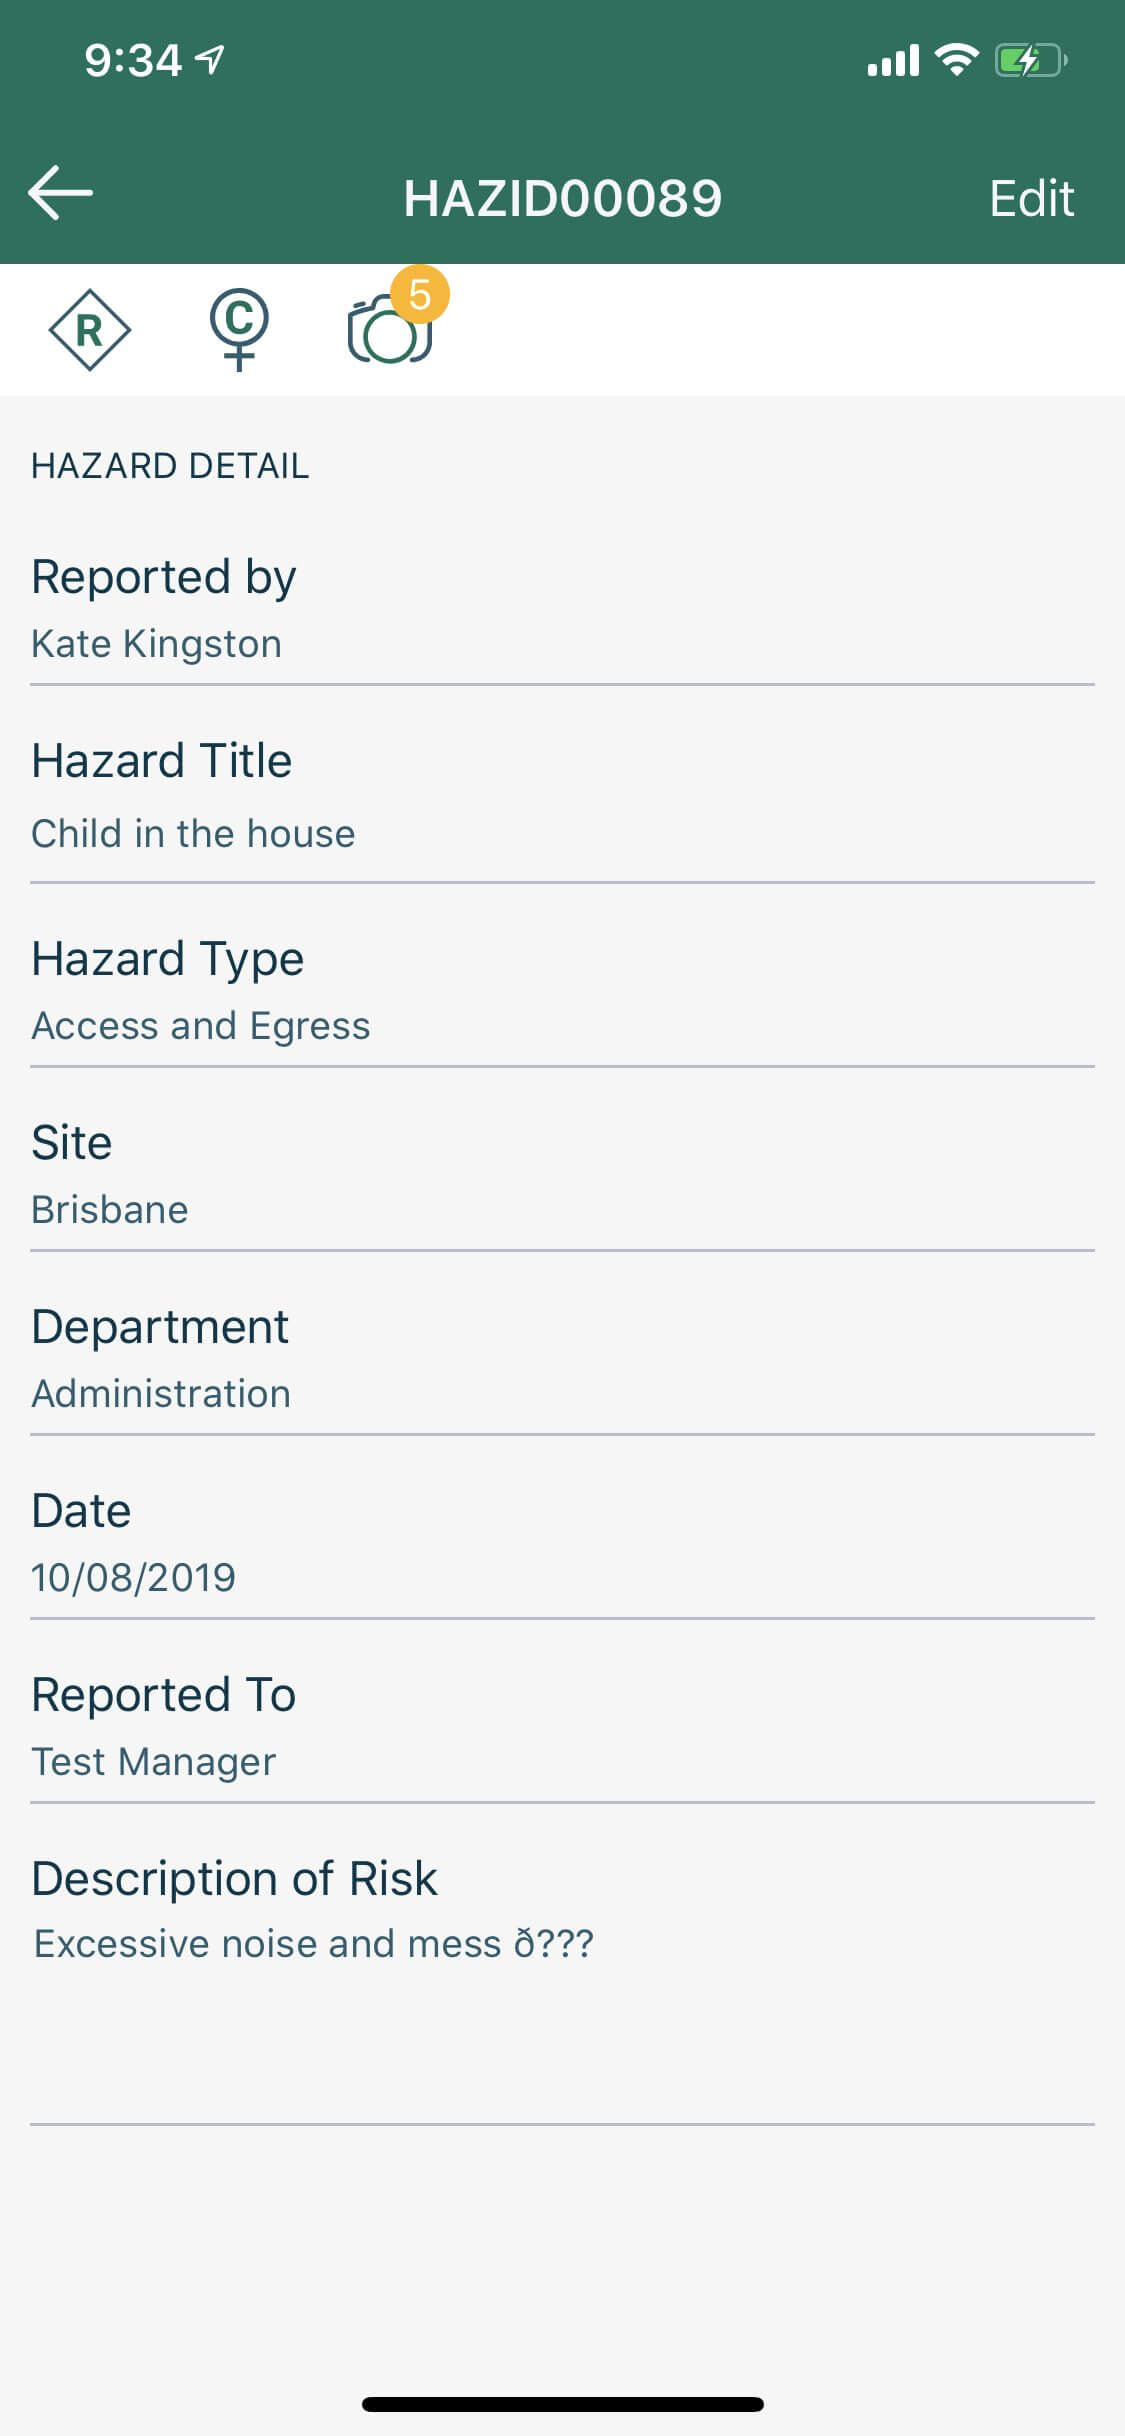This screenshot has width=1125, height=2436.
Task: Tap the Wi-Fi status icon
Action: coord(956,61)
